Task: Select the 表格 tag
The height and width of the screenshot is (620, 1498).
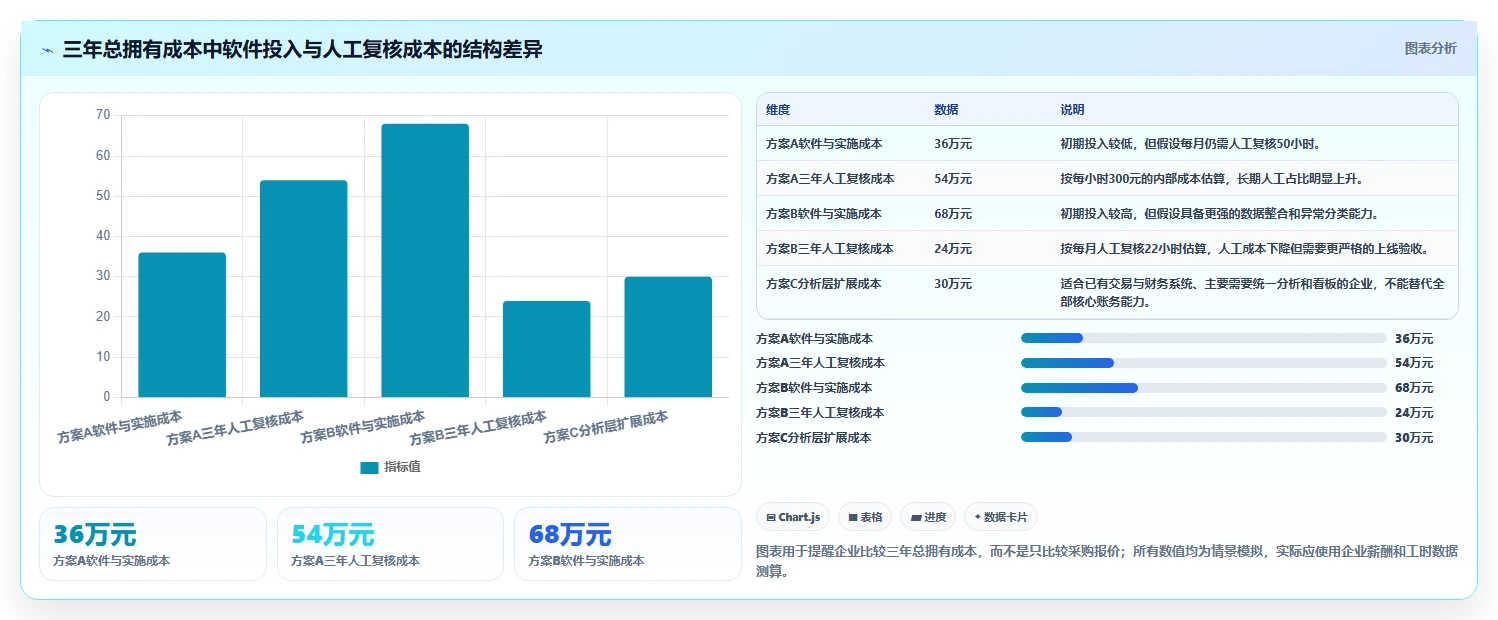Action: click(865, 517)
